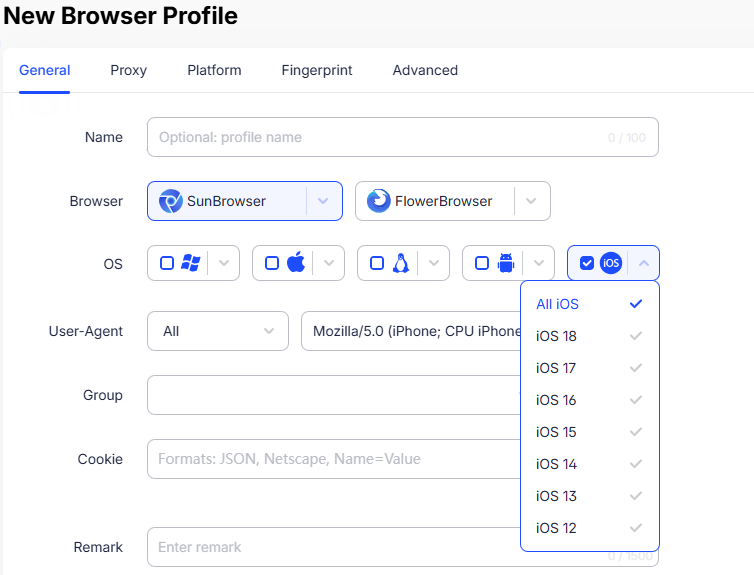Click the checkmark beside All iOS
Image resolution: width=754 pixels, height=575 pixels.
point(636,304)
